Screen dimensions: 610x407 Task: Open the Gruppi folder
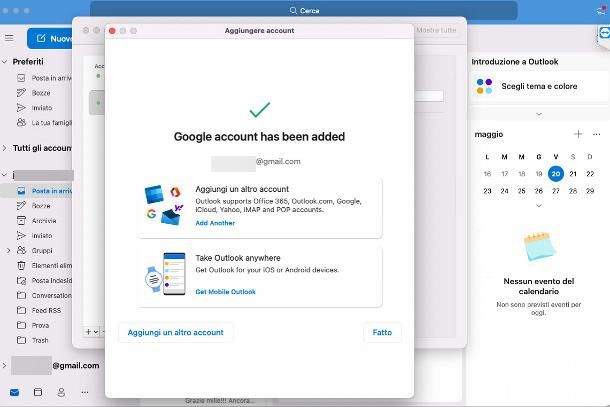tap(35, 251)
